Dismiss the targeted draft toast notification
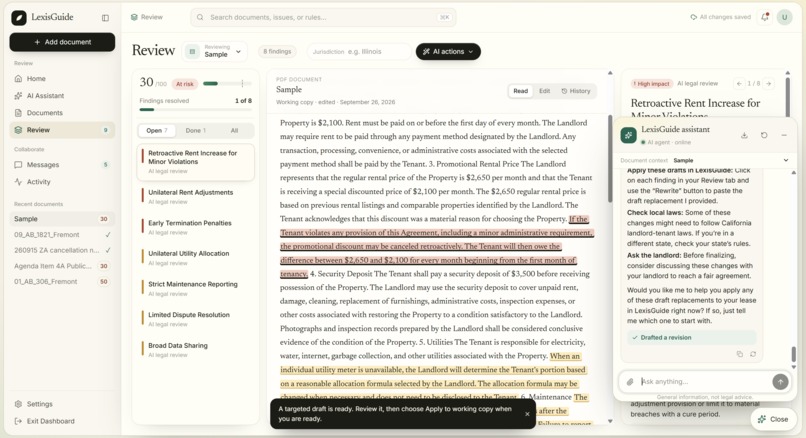 (527, 414)
